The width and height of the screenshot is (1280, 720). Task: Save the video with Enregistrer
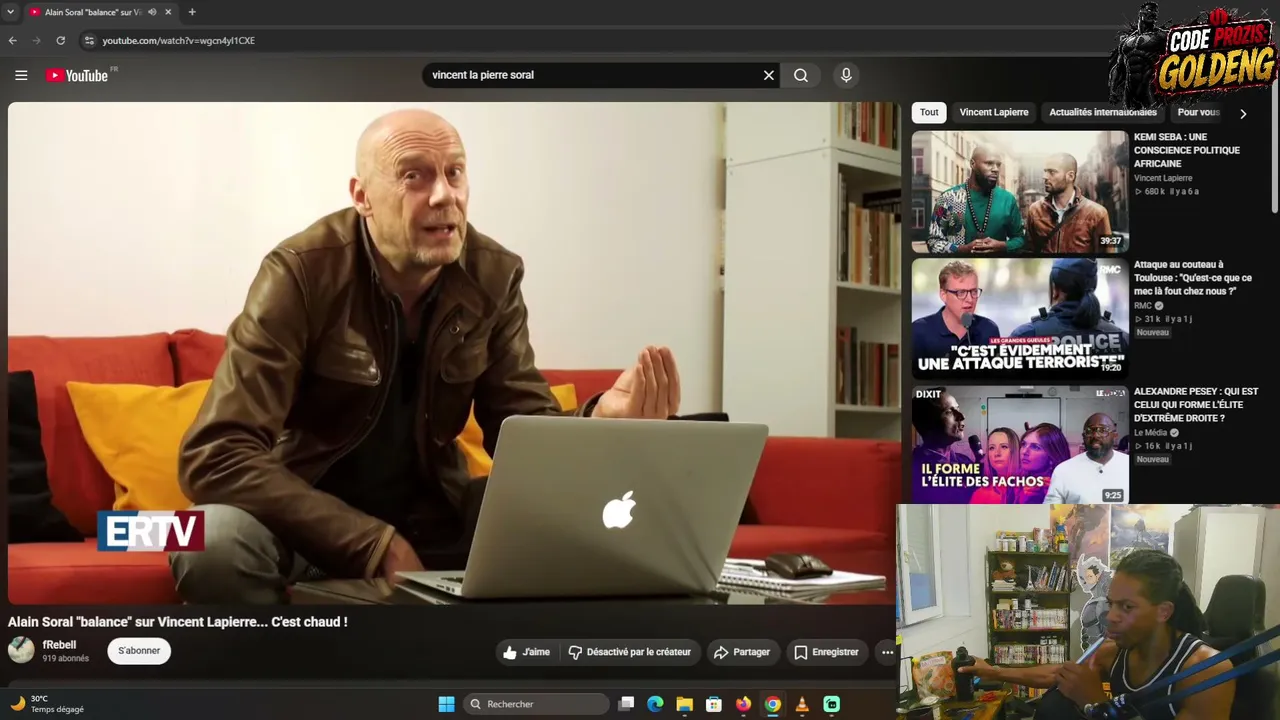(826, 652)
